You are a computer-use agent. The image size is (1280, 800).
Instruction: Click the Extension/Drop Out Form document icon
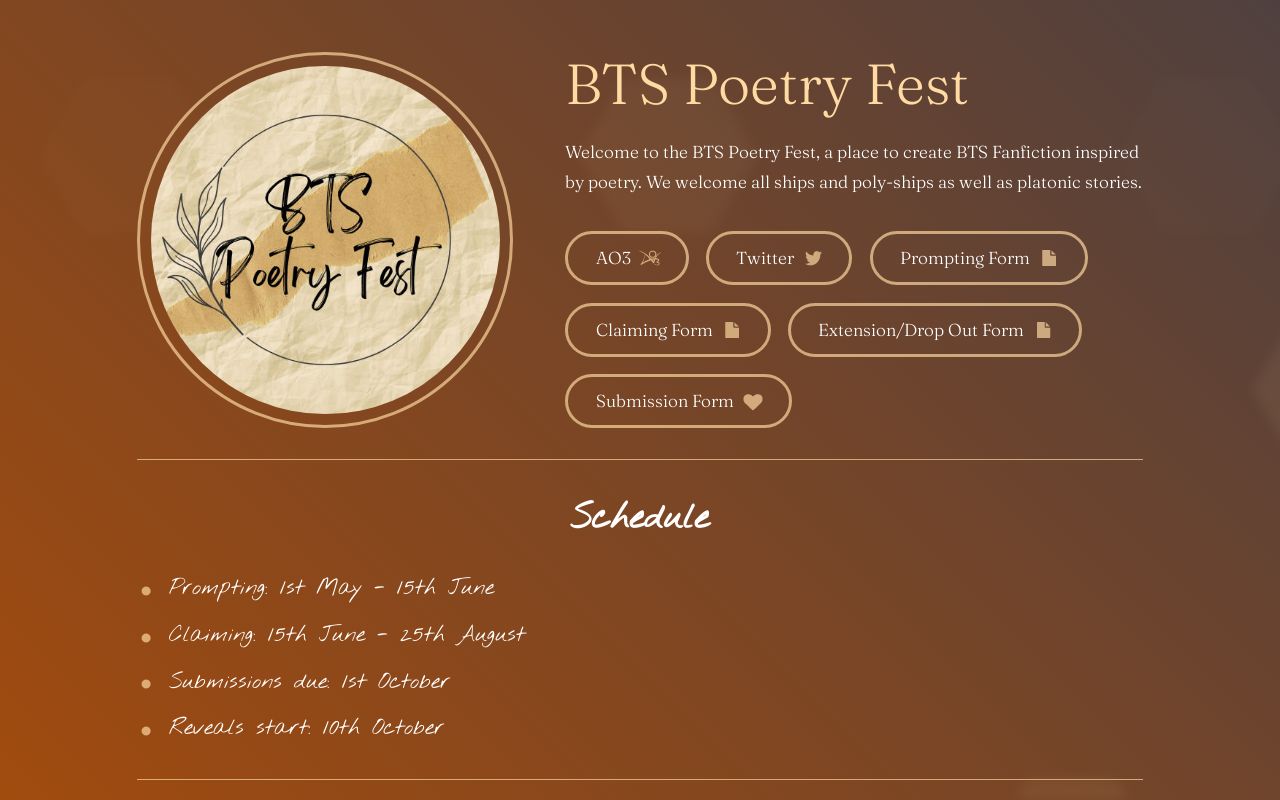pyautogui.click(x=1043, y=329)
